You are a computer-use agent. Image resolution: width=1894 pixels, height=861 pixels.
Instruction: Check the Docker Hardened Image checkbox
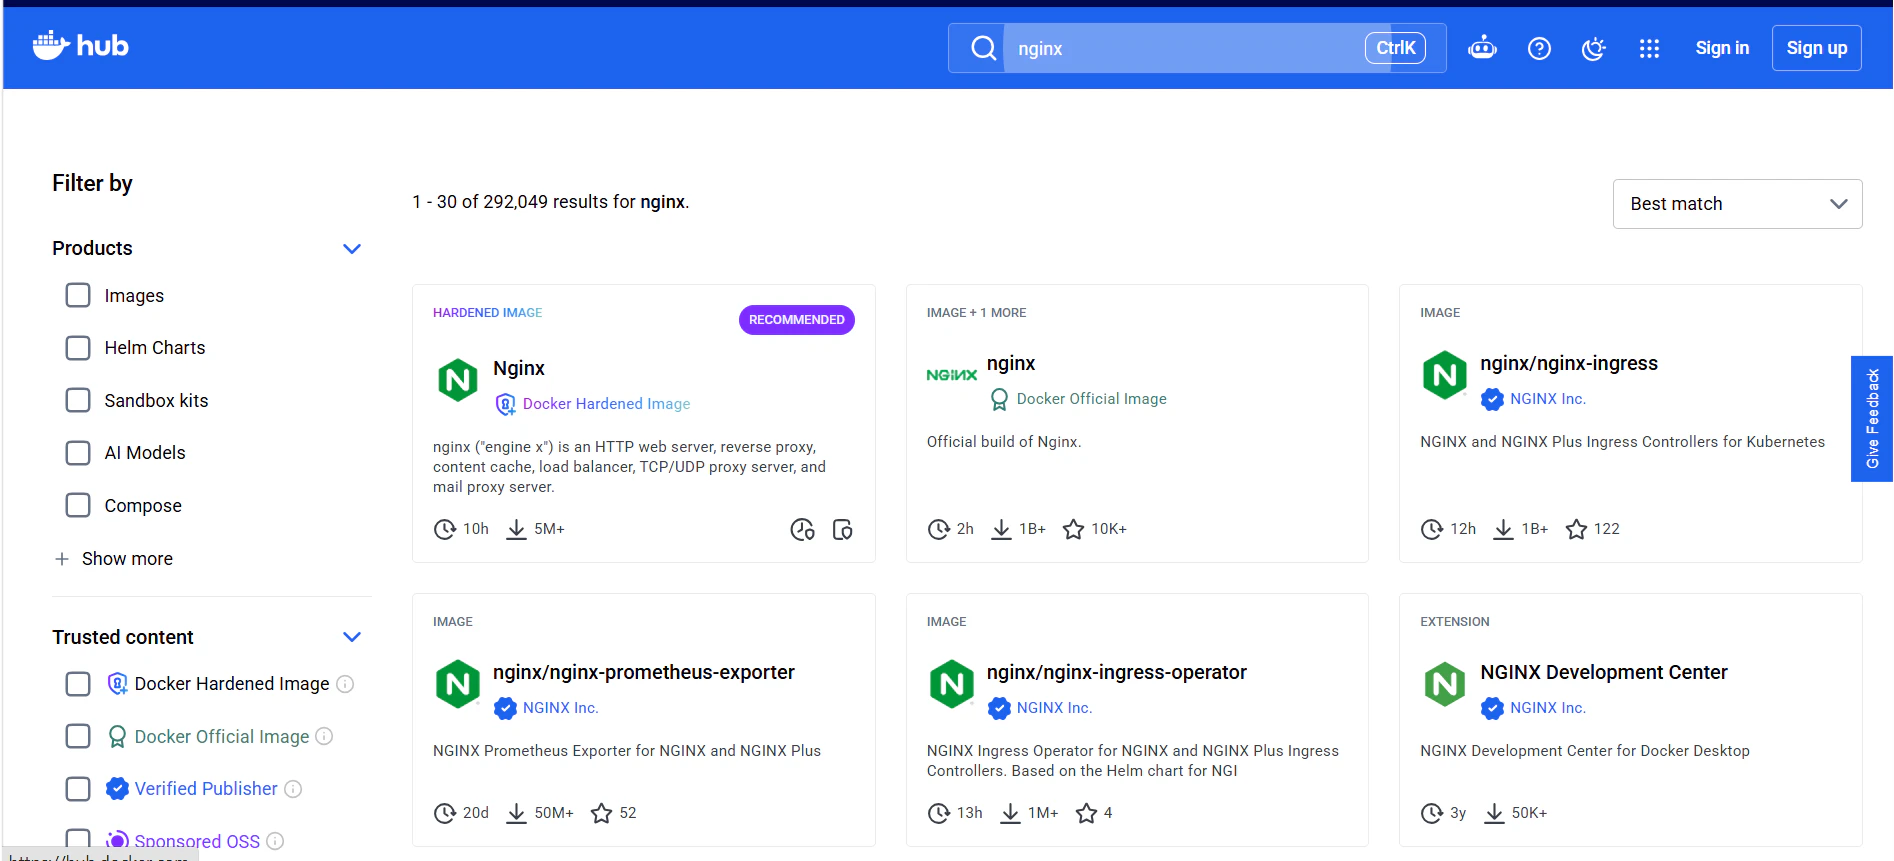78,684
